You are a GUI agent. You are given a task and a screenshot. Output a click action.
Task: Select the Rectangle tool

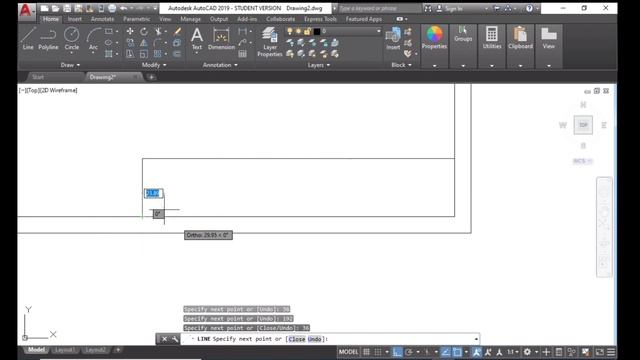(x=109, y=31)
